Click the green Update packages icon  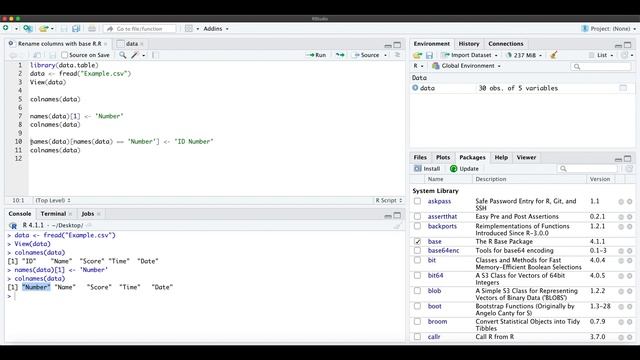pos(453,169)
